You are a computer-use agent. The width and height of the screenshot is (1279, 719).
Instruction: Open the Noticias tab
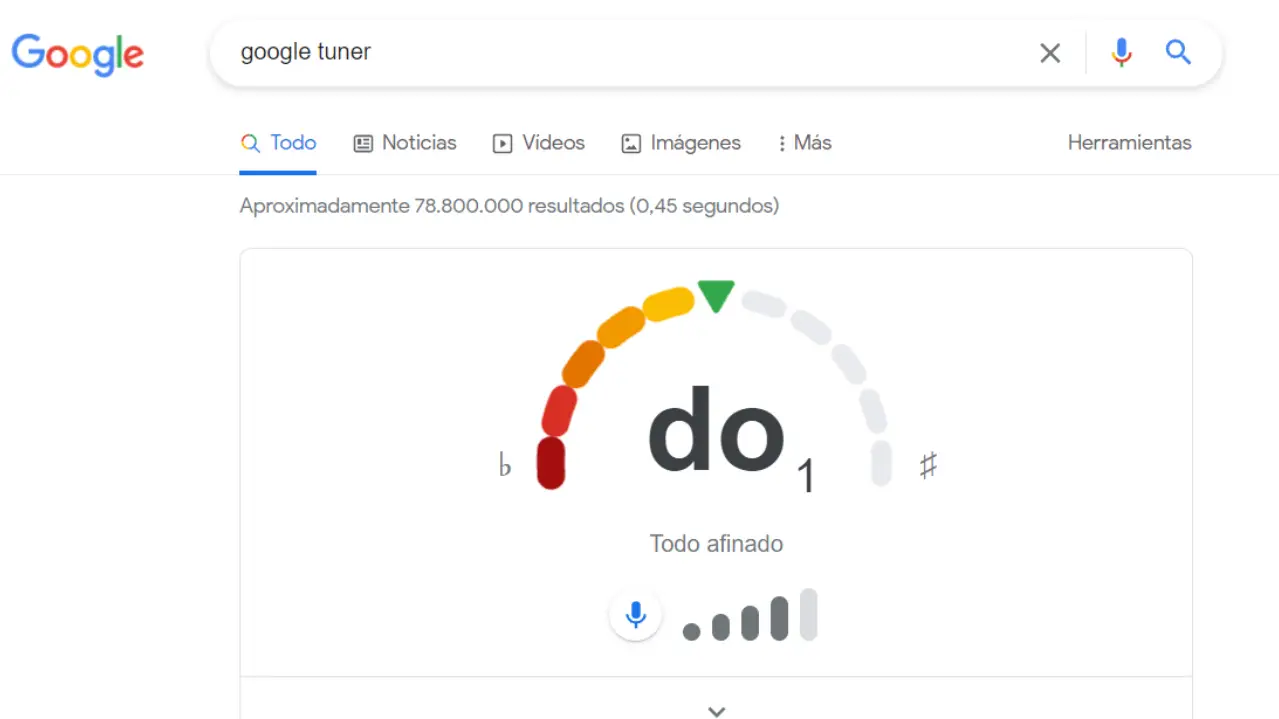[405, 143]
